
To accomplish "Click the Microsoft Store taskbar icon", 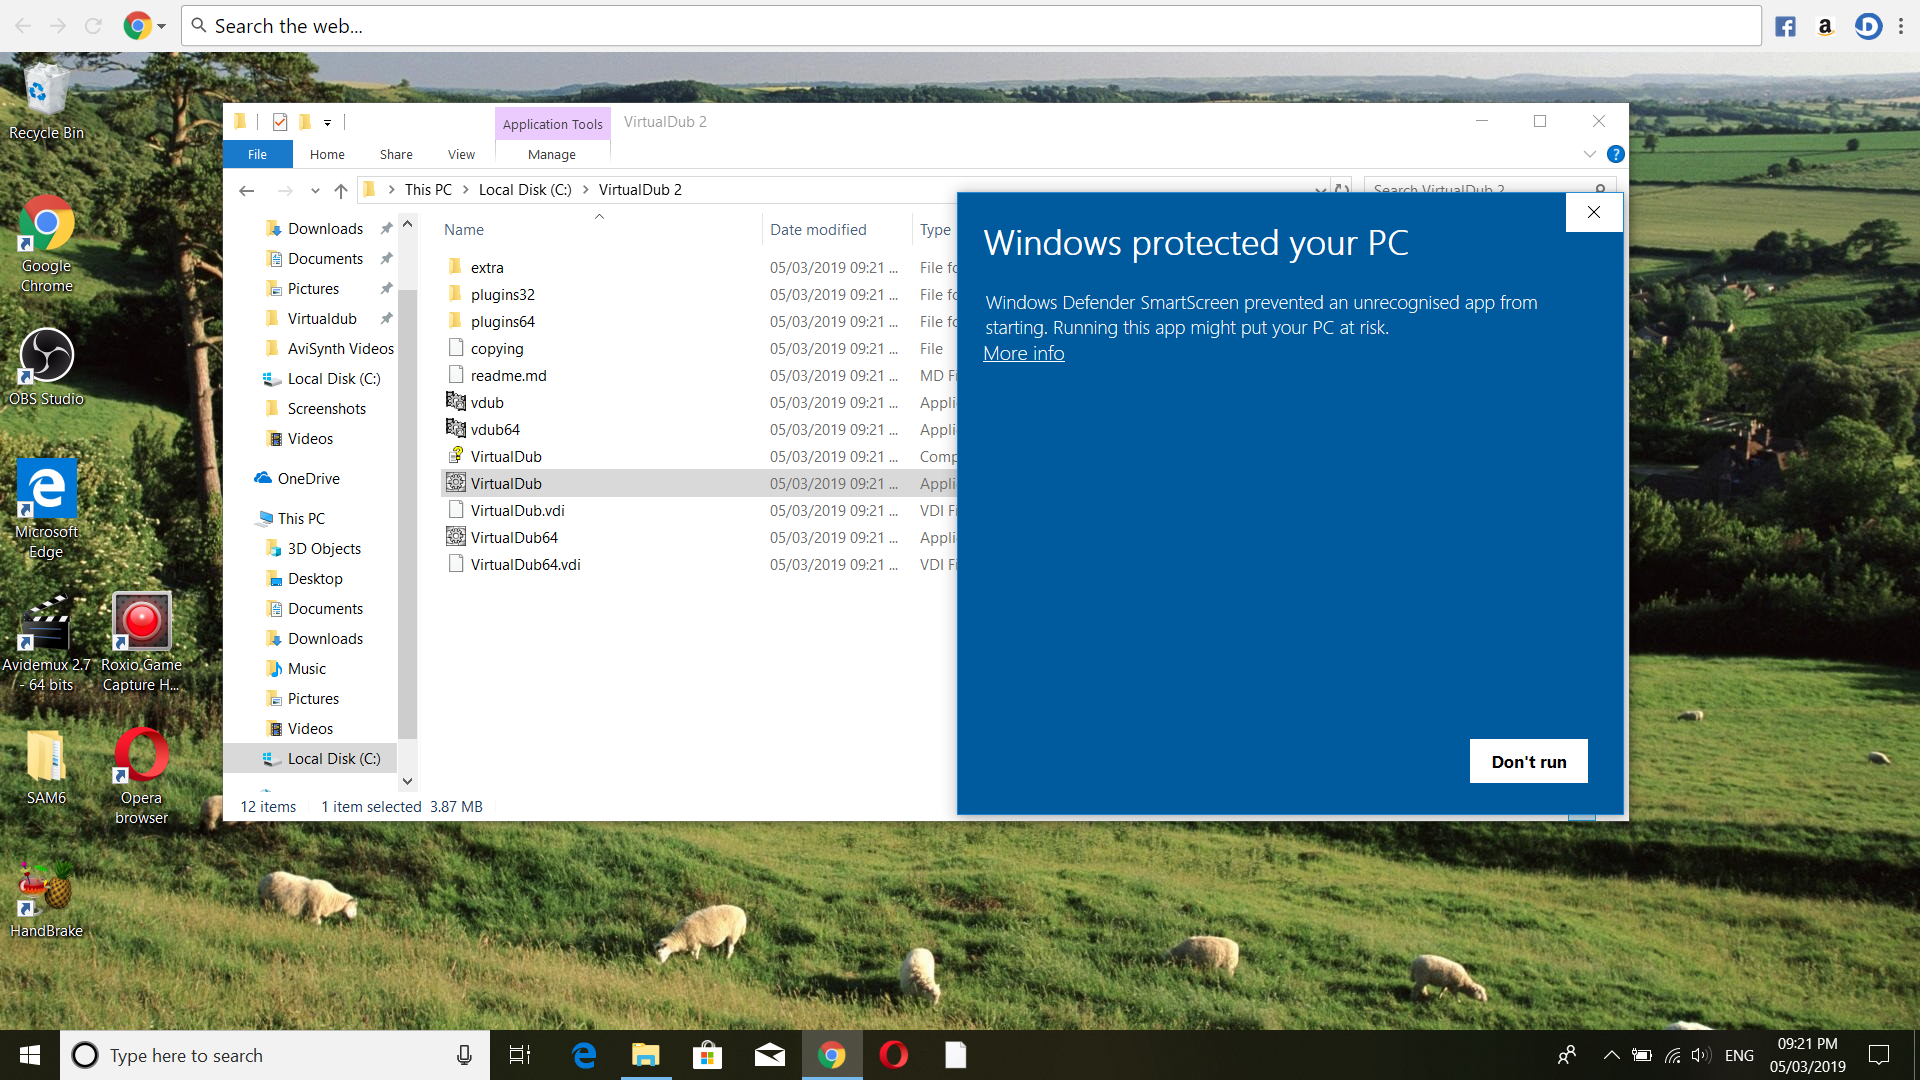I will click(707, 1055).
